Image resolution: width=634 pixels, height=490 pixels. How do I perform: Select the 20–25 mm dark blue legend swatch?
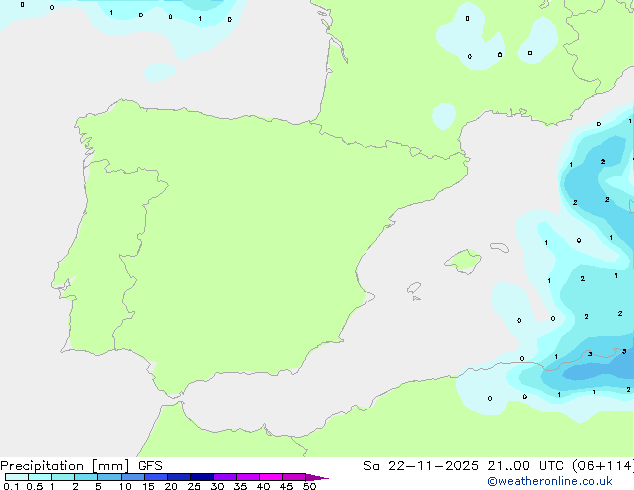click(x=179, y=477)
